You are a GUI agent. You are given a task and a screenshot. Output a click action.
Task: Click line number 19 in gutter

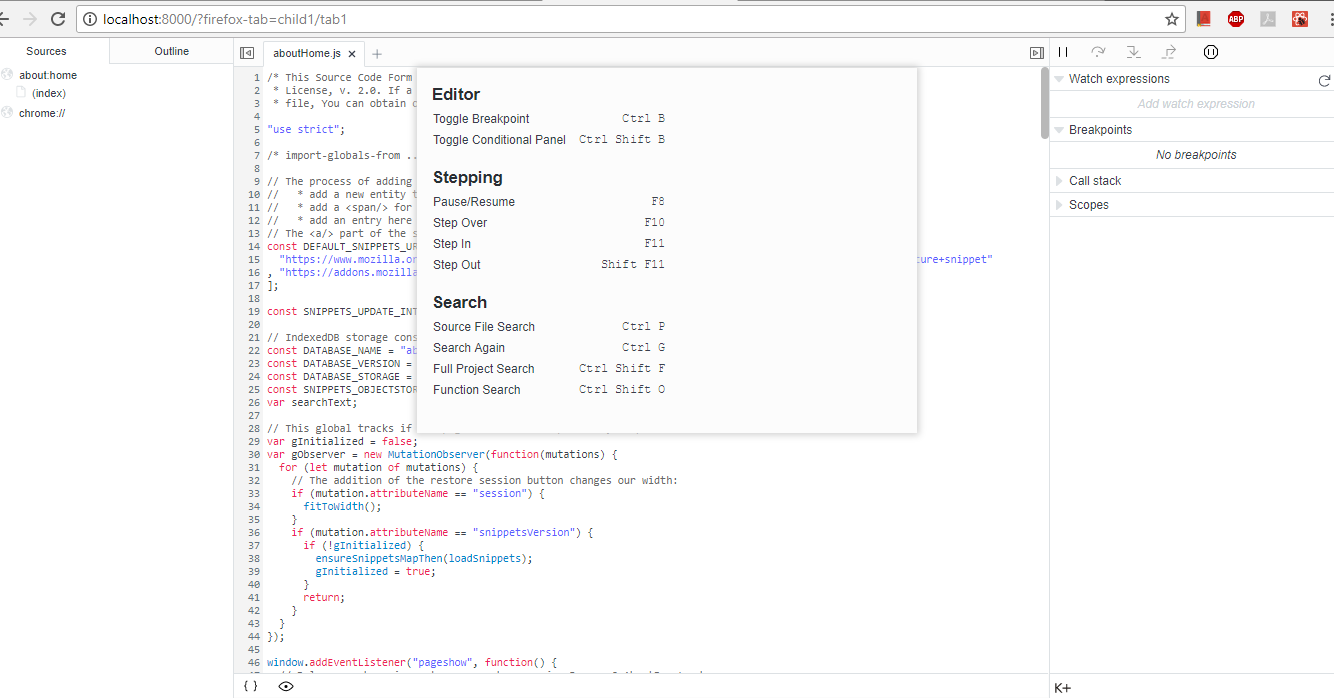pyautogui.click(x=254, y=311)
